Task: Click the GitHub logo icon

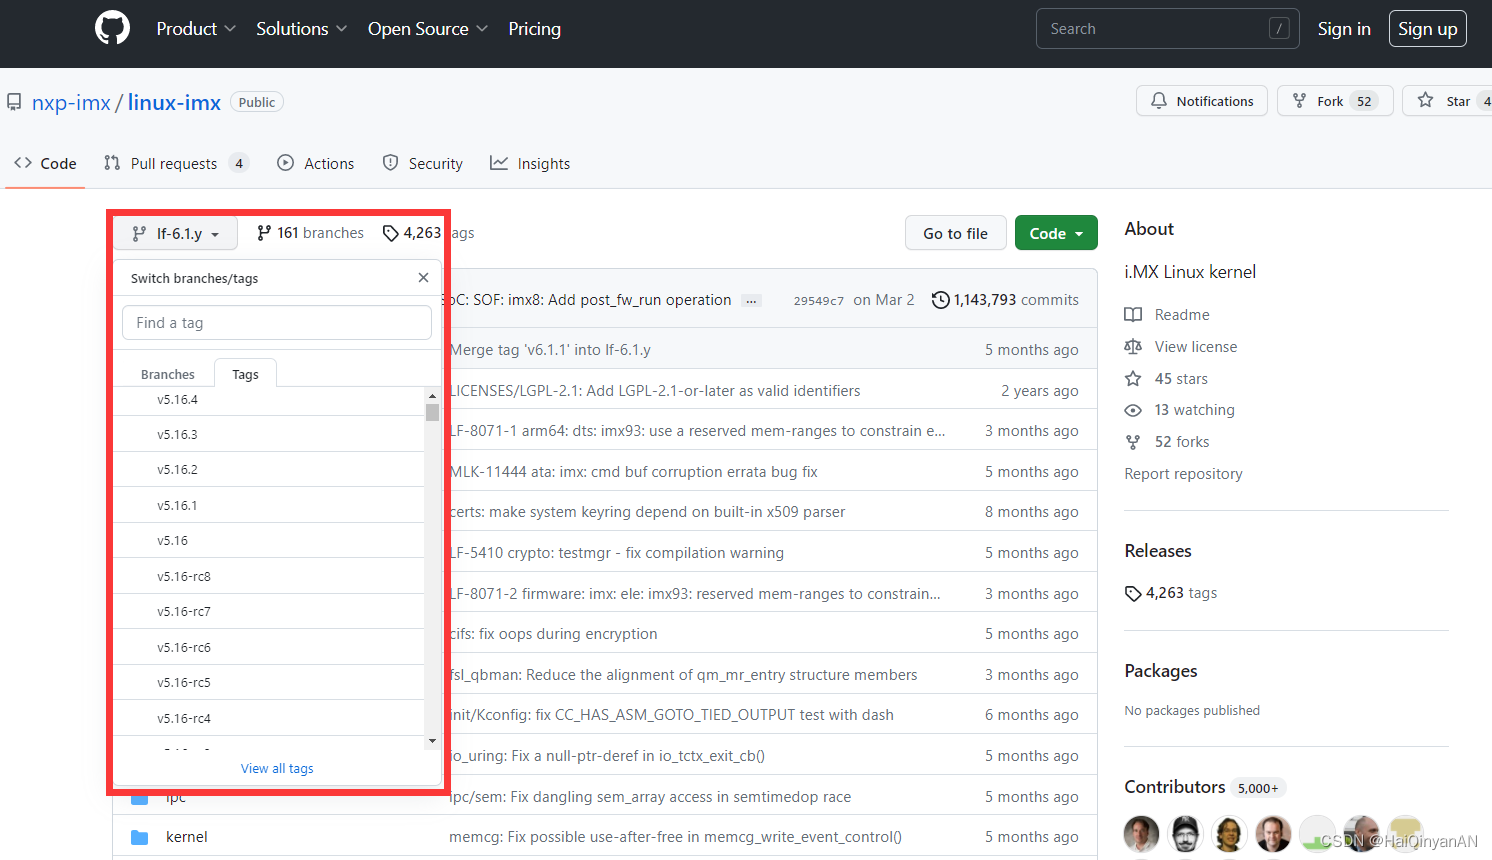Action: 112,28
